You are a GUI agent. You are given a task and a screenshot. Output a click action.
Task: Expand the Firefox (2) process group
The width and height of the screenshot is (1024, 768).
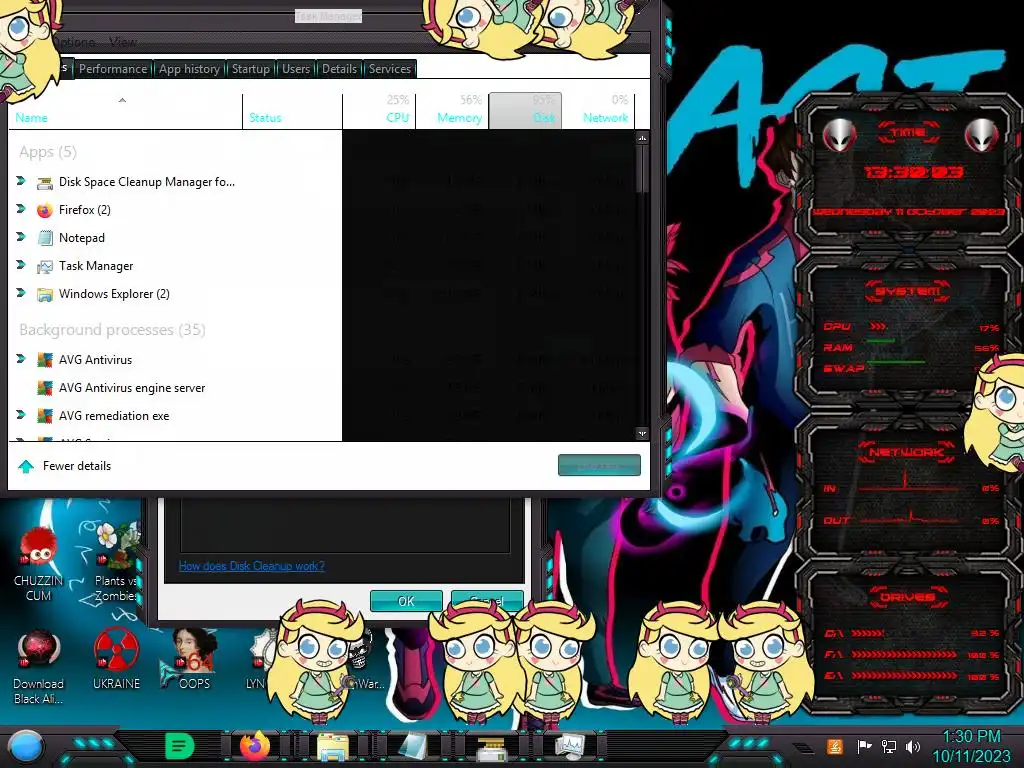click(x=21, y=209)
